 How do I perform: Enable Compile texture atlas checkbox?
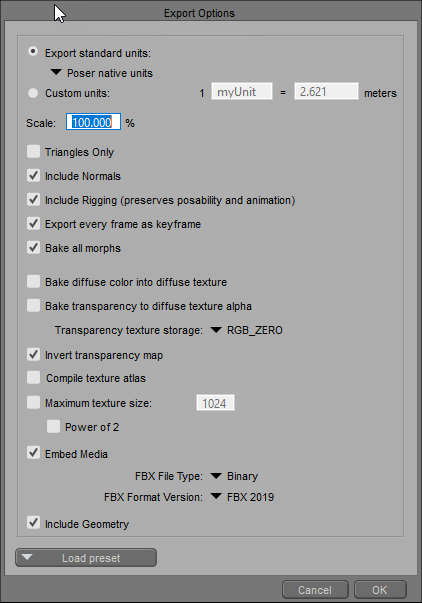pos(33,378)
